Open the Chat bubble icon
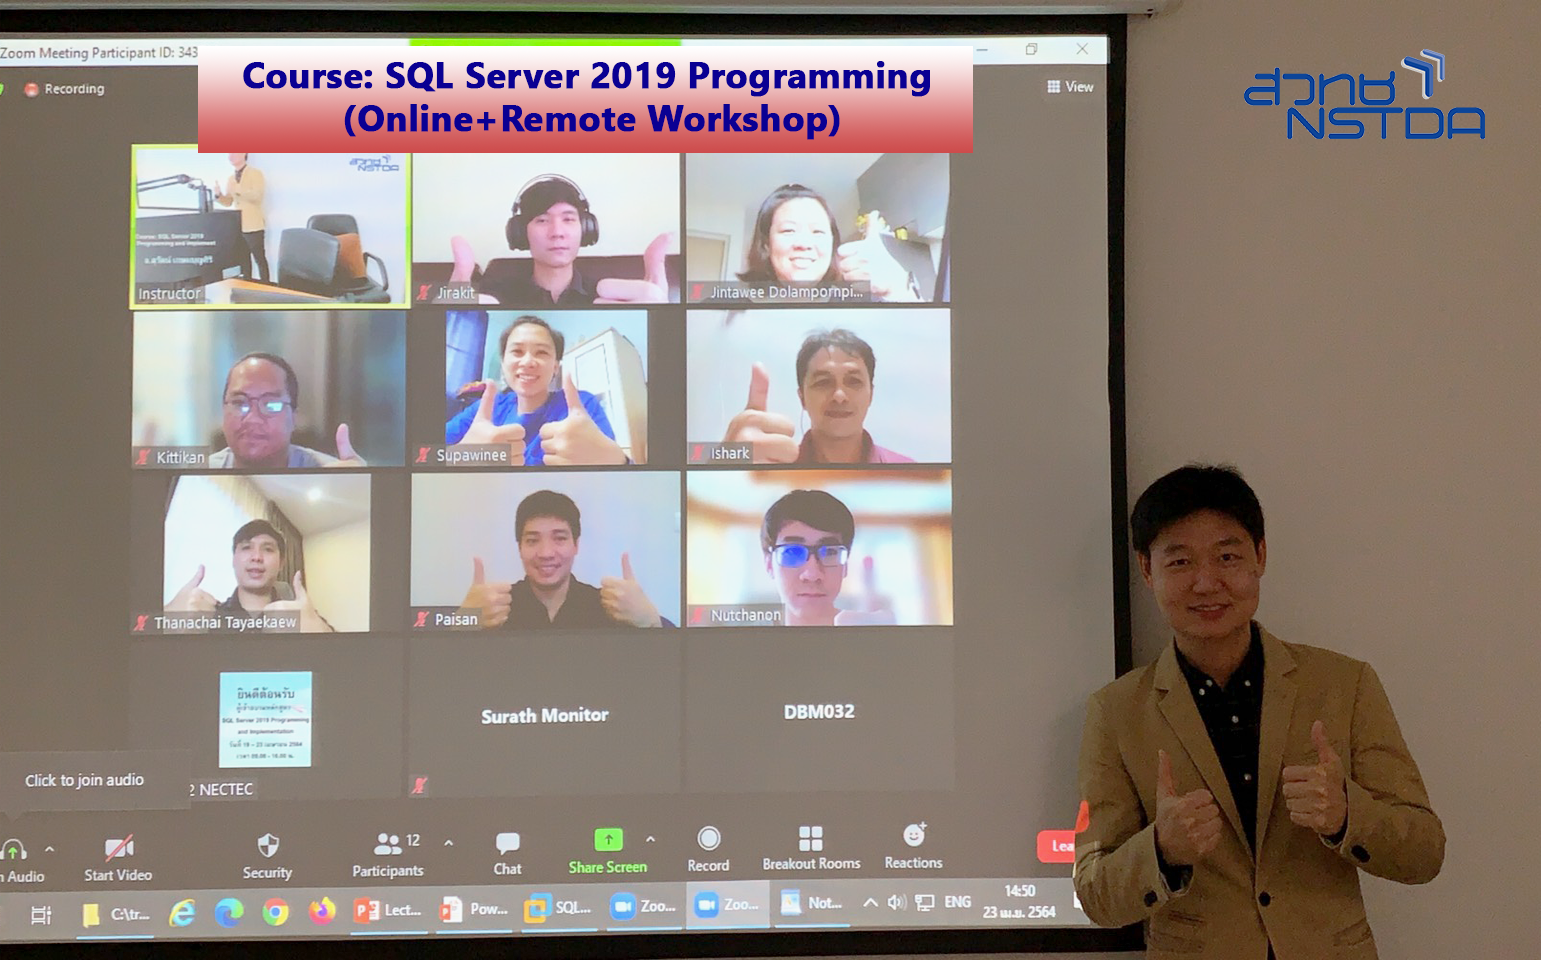Viewport: 1541px width, 960px height. 507,843
